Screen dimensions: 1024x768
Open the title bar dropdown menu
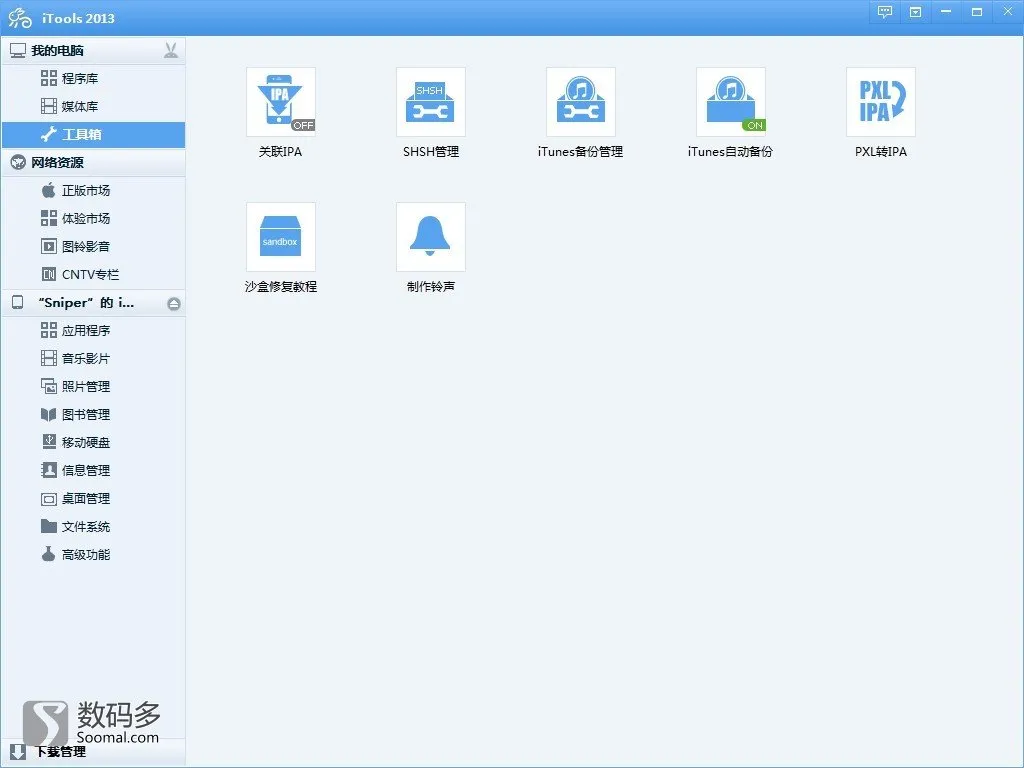click(916, 12)
